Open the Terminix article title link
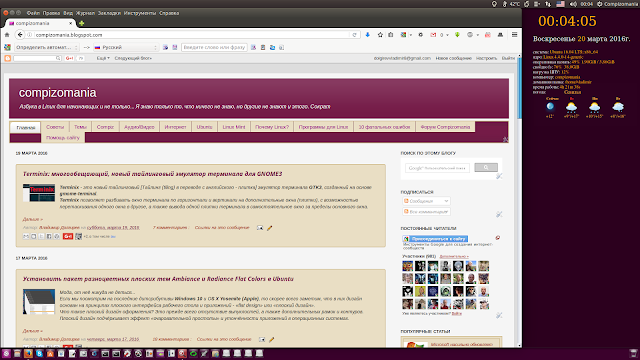Image resolution: width=640 pixels, height=360 pixels. point(153,174)
